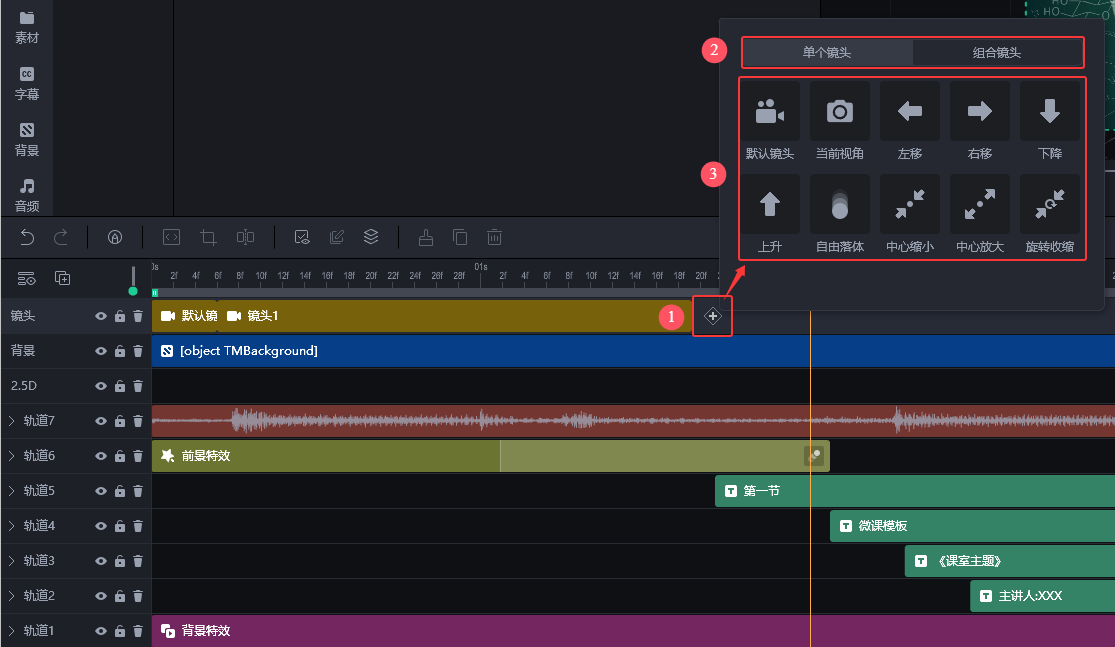Open the 字幕 subtitles panel
This screenshot has height=647, width=1115.
(27, 83)
